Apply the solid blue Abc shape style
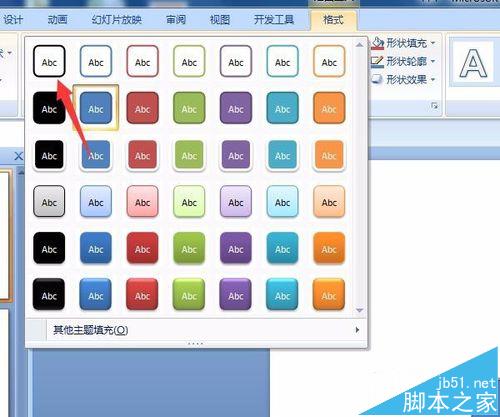Image resolution: width=500 pixels, height=417 pixels. 96,108
